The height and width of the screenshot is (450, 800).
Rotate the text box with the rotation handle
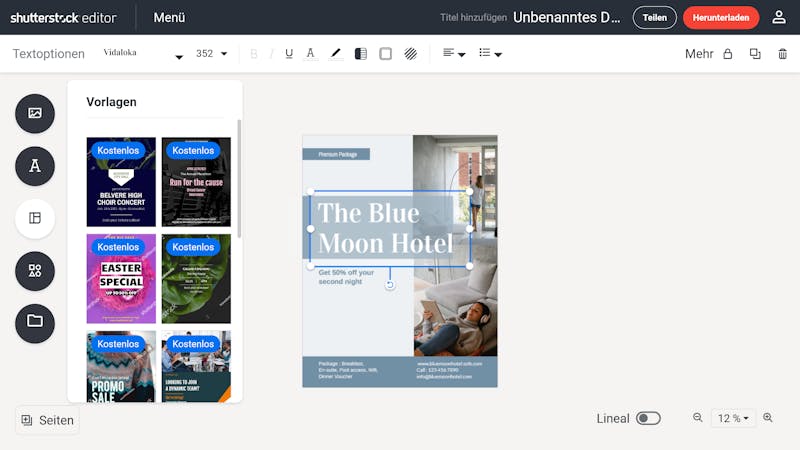tap(390, 285)
